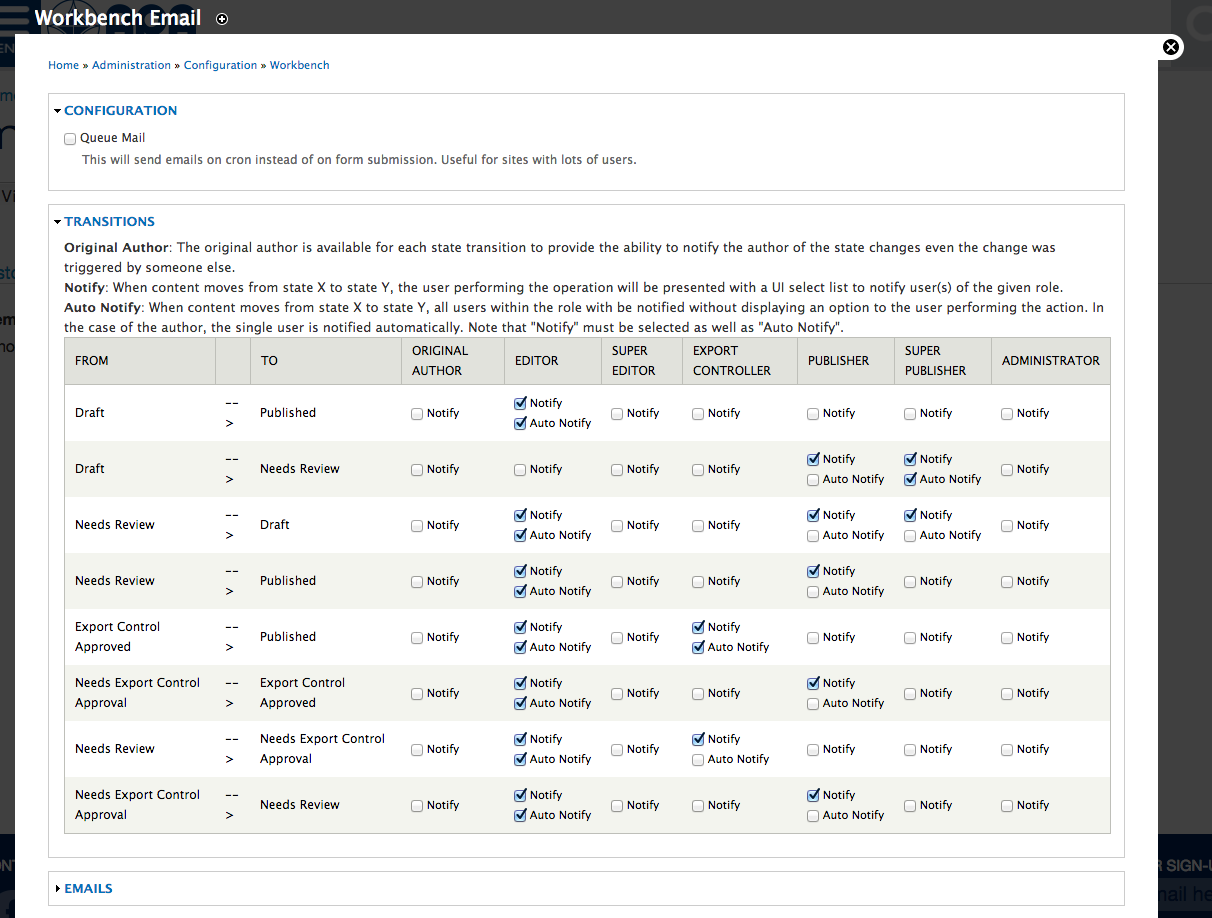This screenshot has height=918, width=1212.
Task: Collapse the Configuration section
Action: point(120,110)
